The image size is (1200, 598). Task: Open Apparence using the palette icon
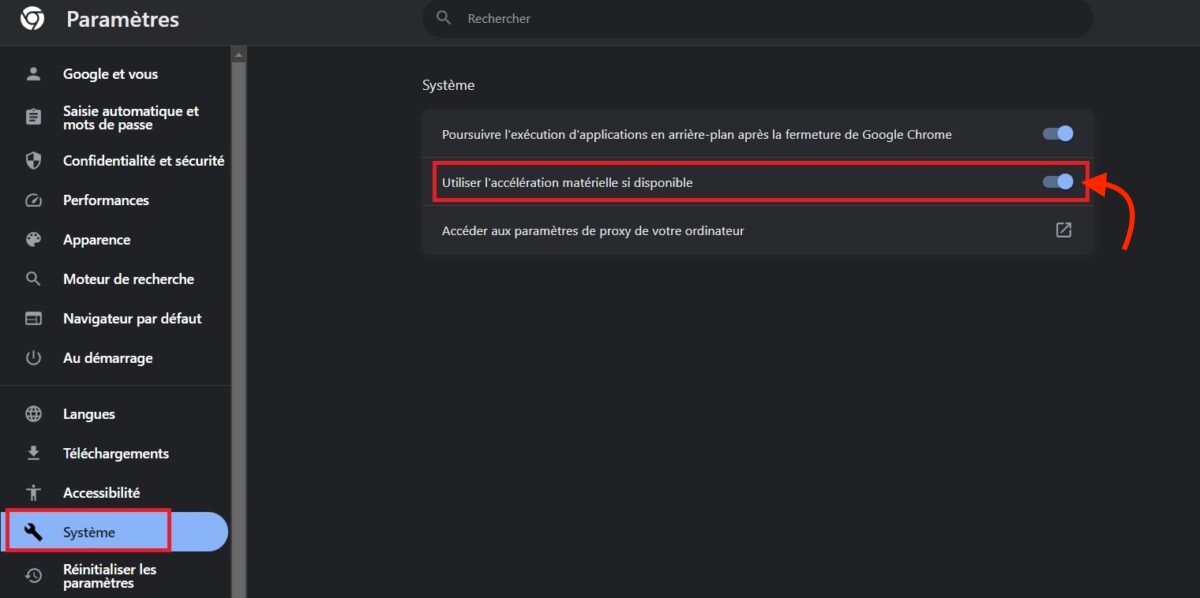point(33,239)
